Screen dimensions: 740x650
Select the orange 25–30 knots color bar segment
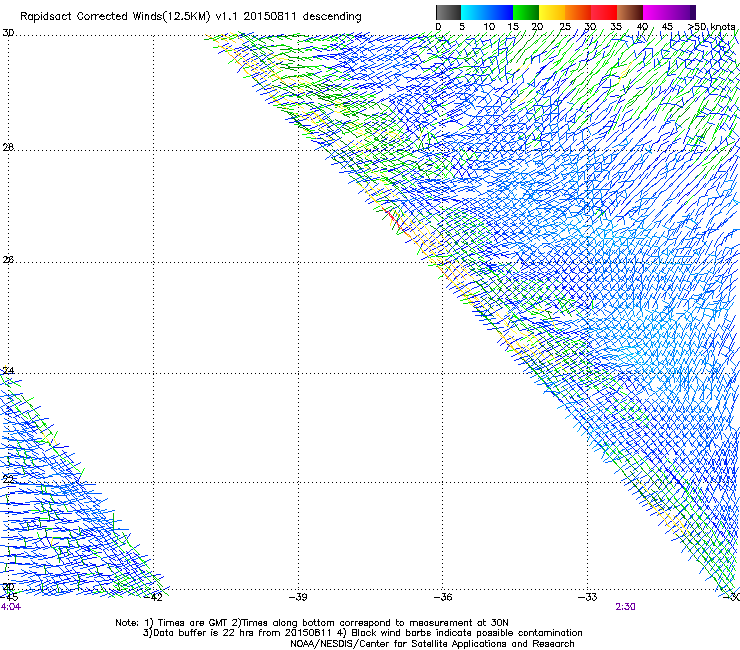578,12
